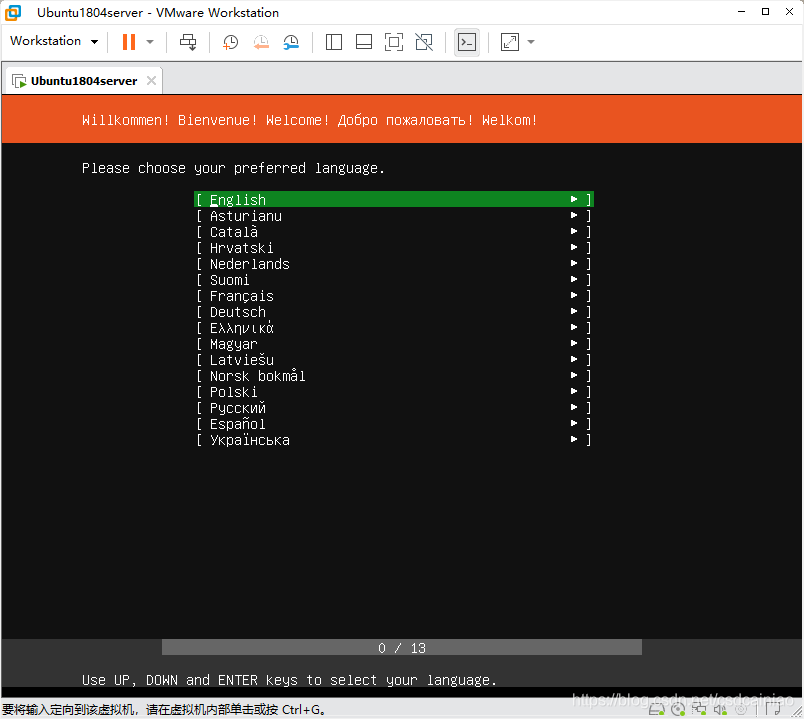Click the window resize grip in the corner
Viewport: 804px width, 719px height.
797,712
